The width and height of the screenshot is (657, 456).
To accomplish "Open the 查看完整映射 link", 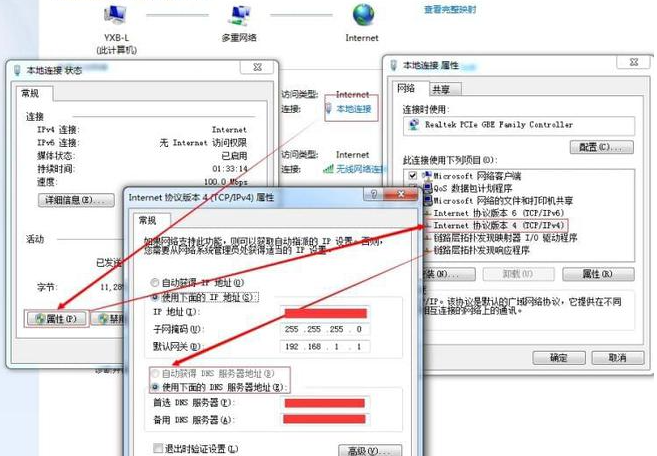I will click(450, 9).
